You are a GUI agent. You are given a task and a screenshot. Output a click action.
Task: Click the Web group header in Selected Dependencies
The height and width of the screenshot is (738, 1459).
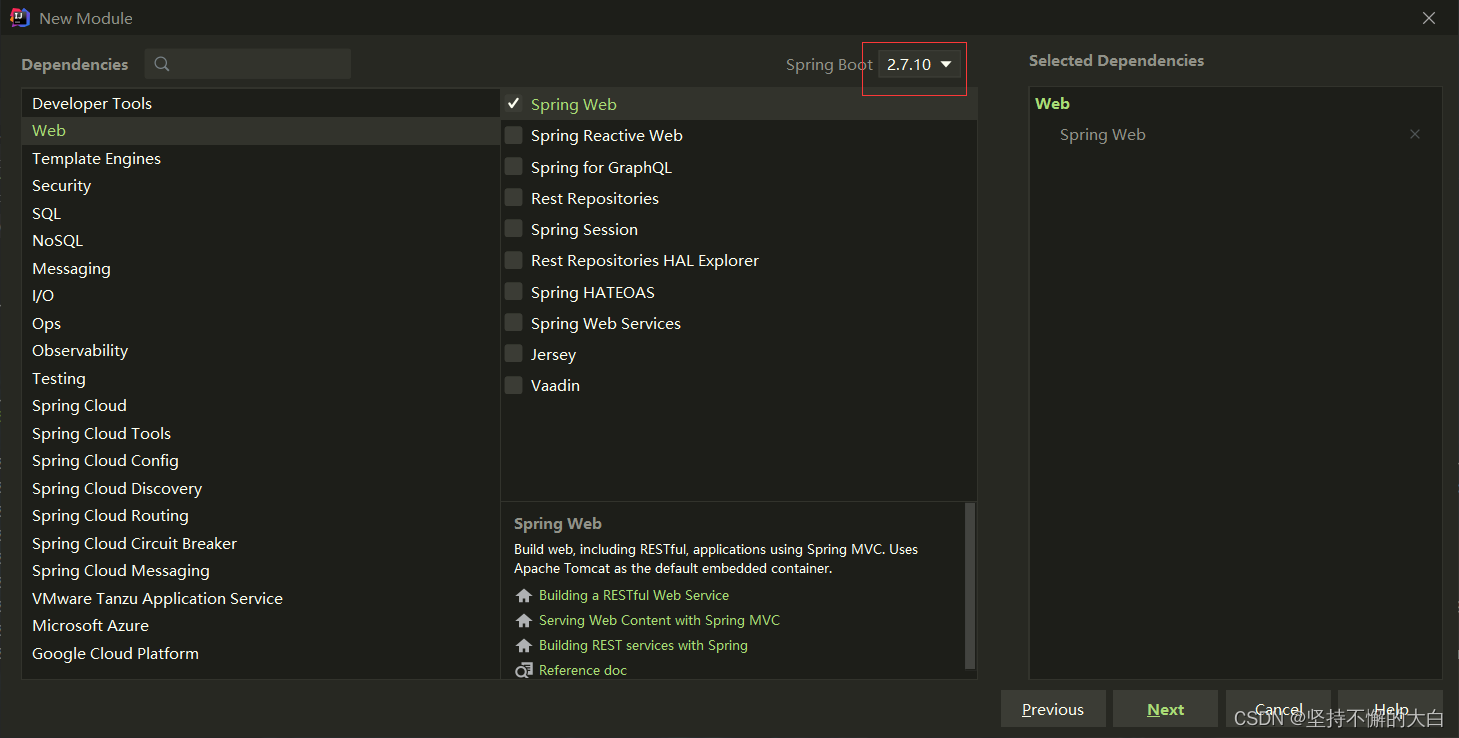coord(1052,103)
